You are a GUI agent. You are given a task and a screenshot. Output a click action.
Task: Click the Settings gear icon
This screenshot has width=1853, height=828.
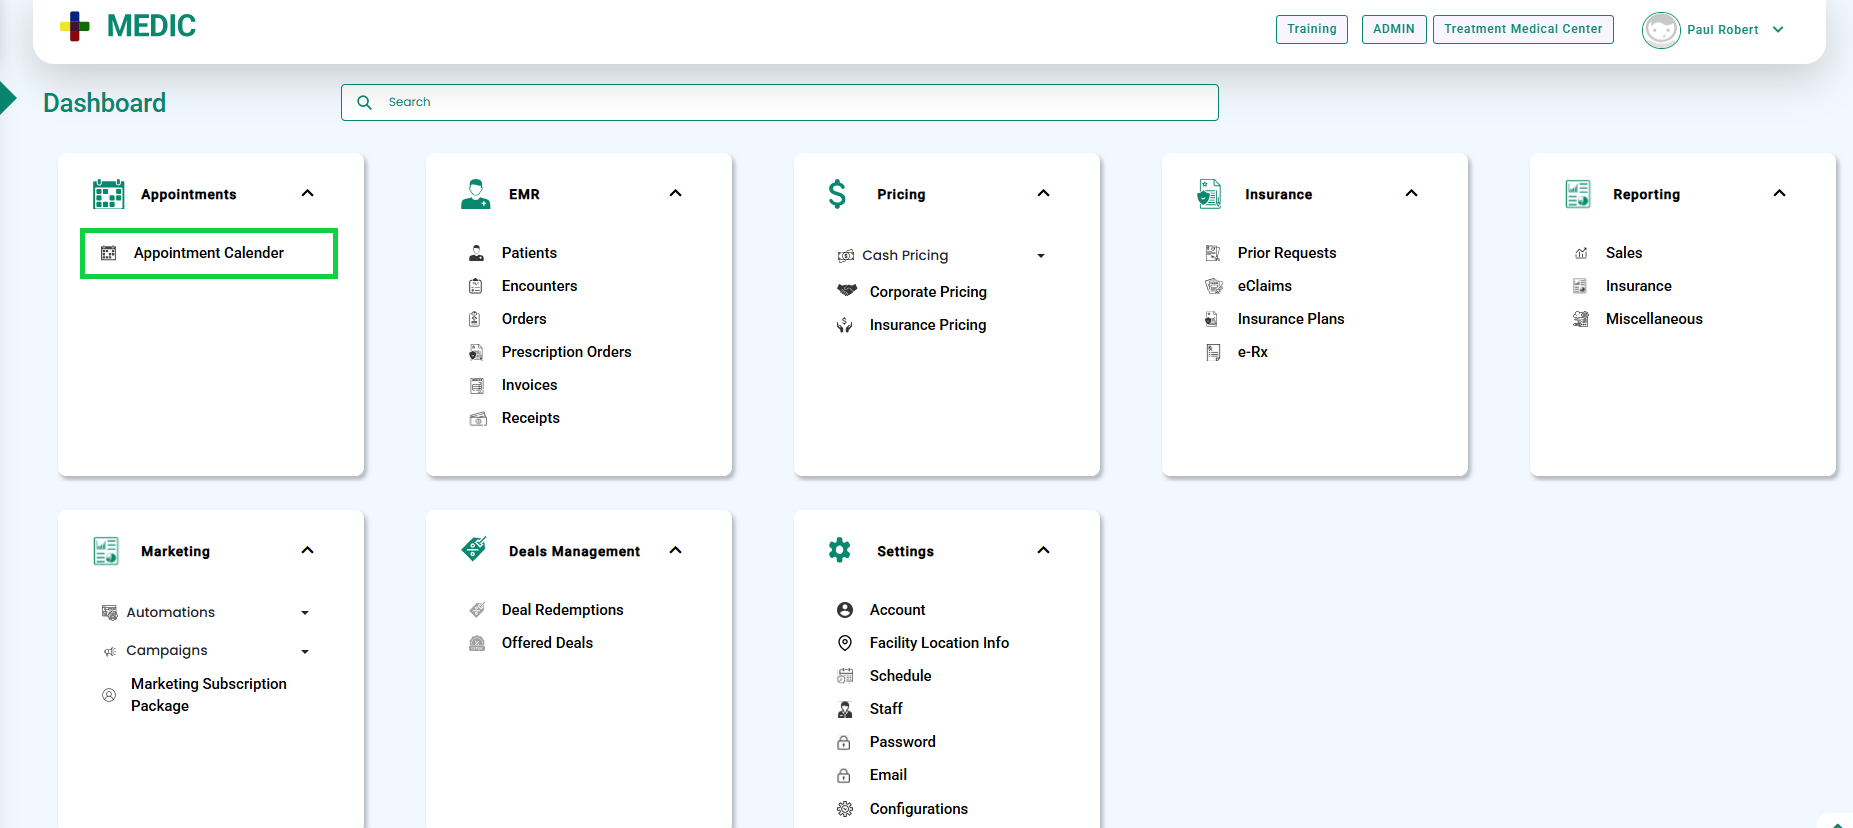(840, 550)
